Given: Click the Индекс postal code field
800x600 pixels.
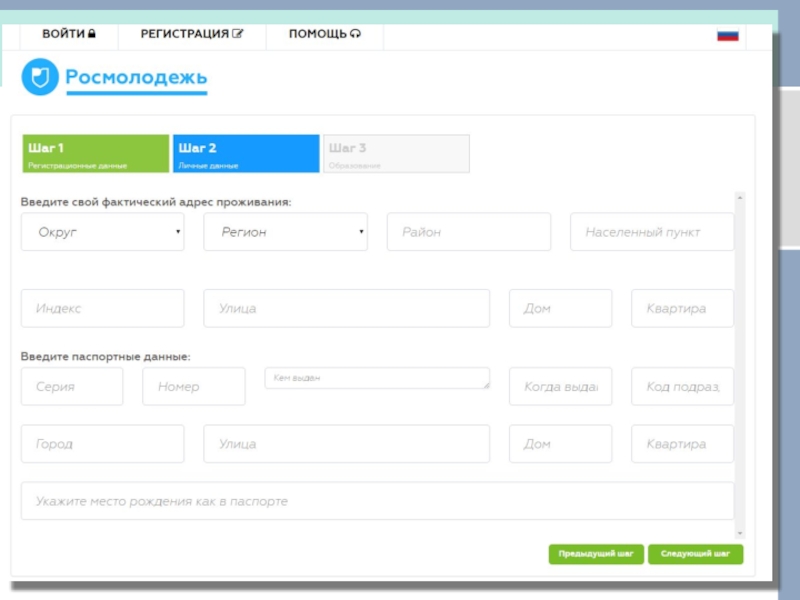Looking at the screenshot, I should 102,309.
